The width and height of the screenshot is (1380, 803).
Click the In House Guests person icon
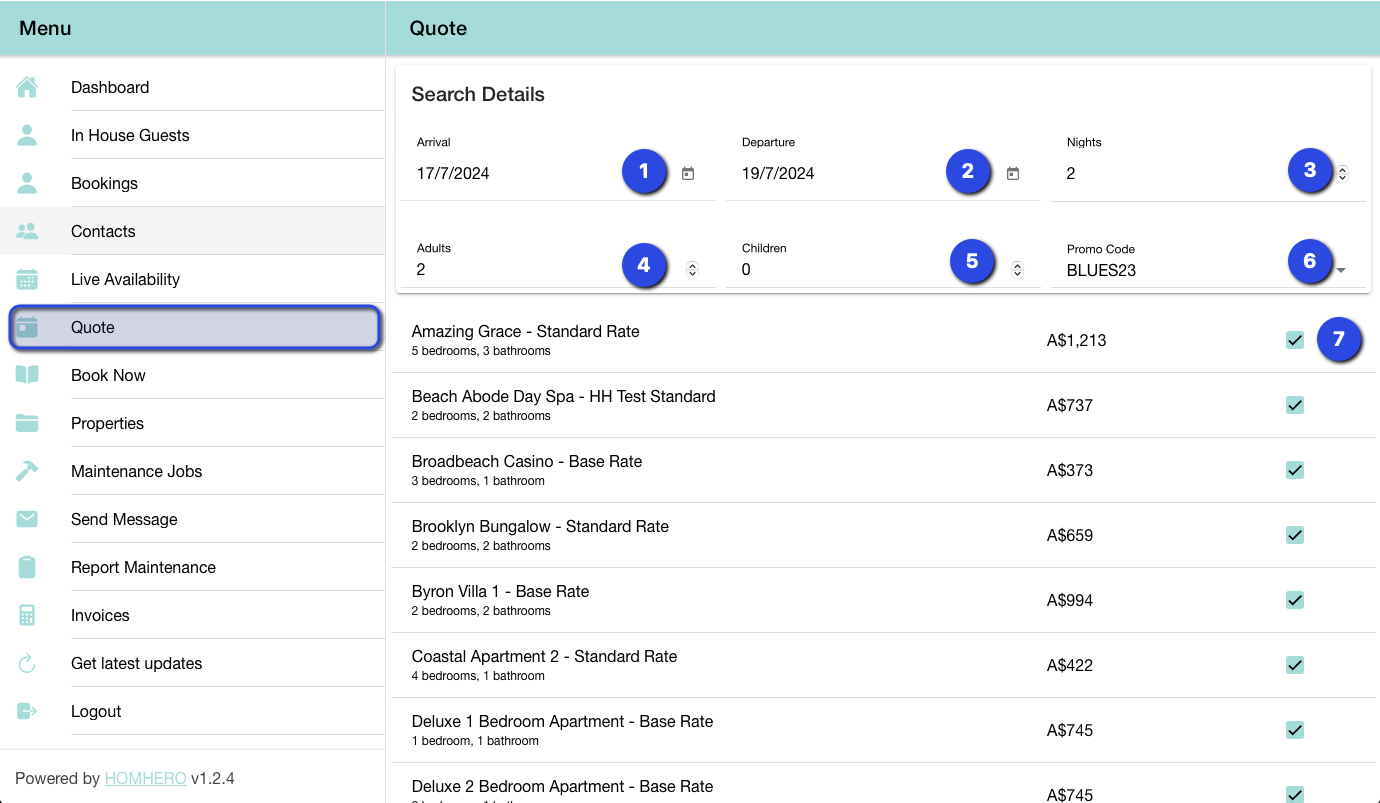[27, 135]
